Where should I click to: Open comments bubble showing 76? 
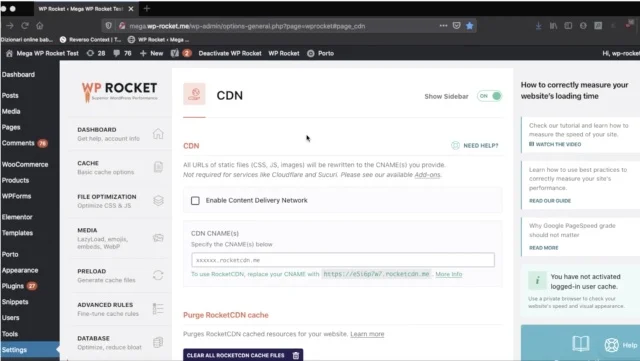(x=122, y=53)
